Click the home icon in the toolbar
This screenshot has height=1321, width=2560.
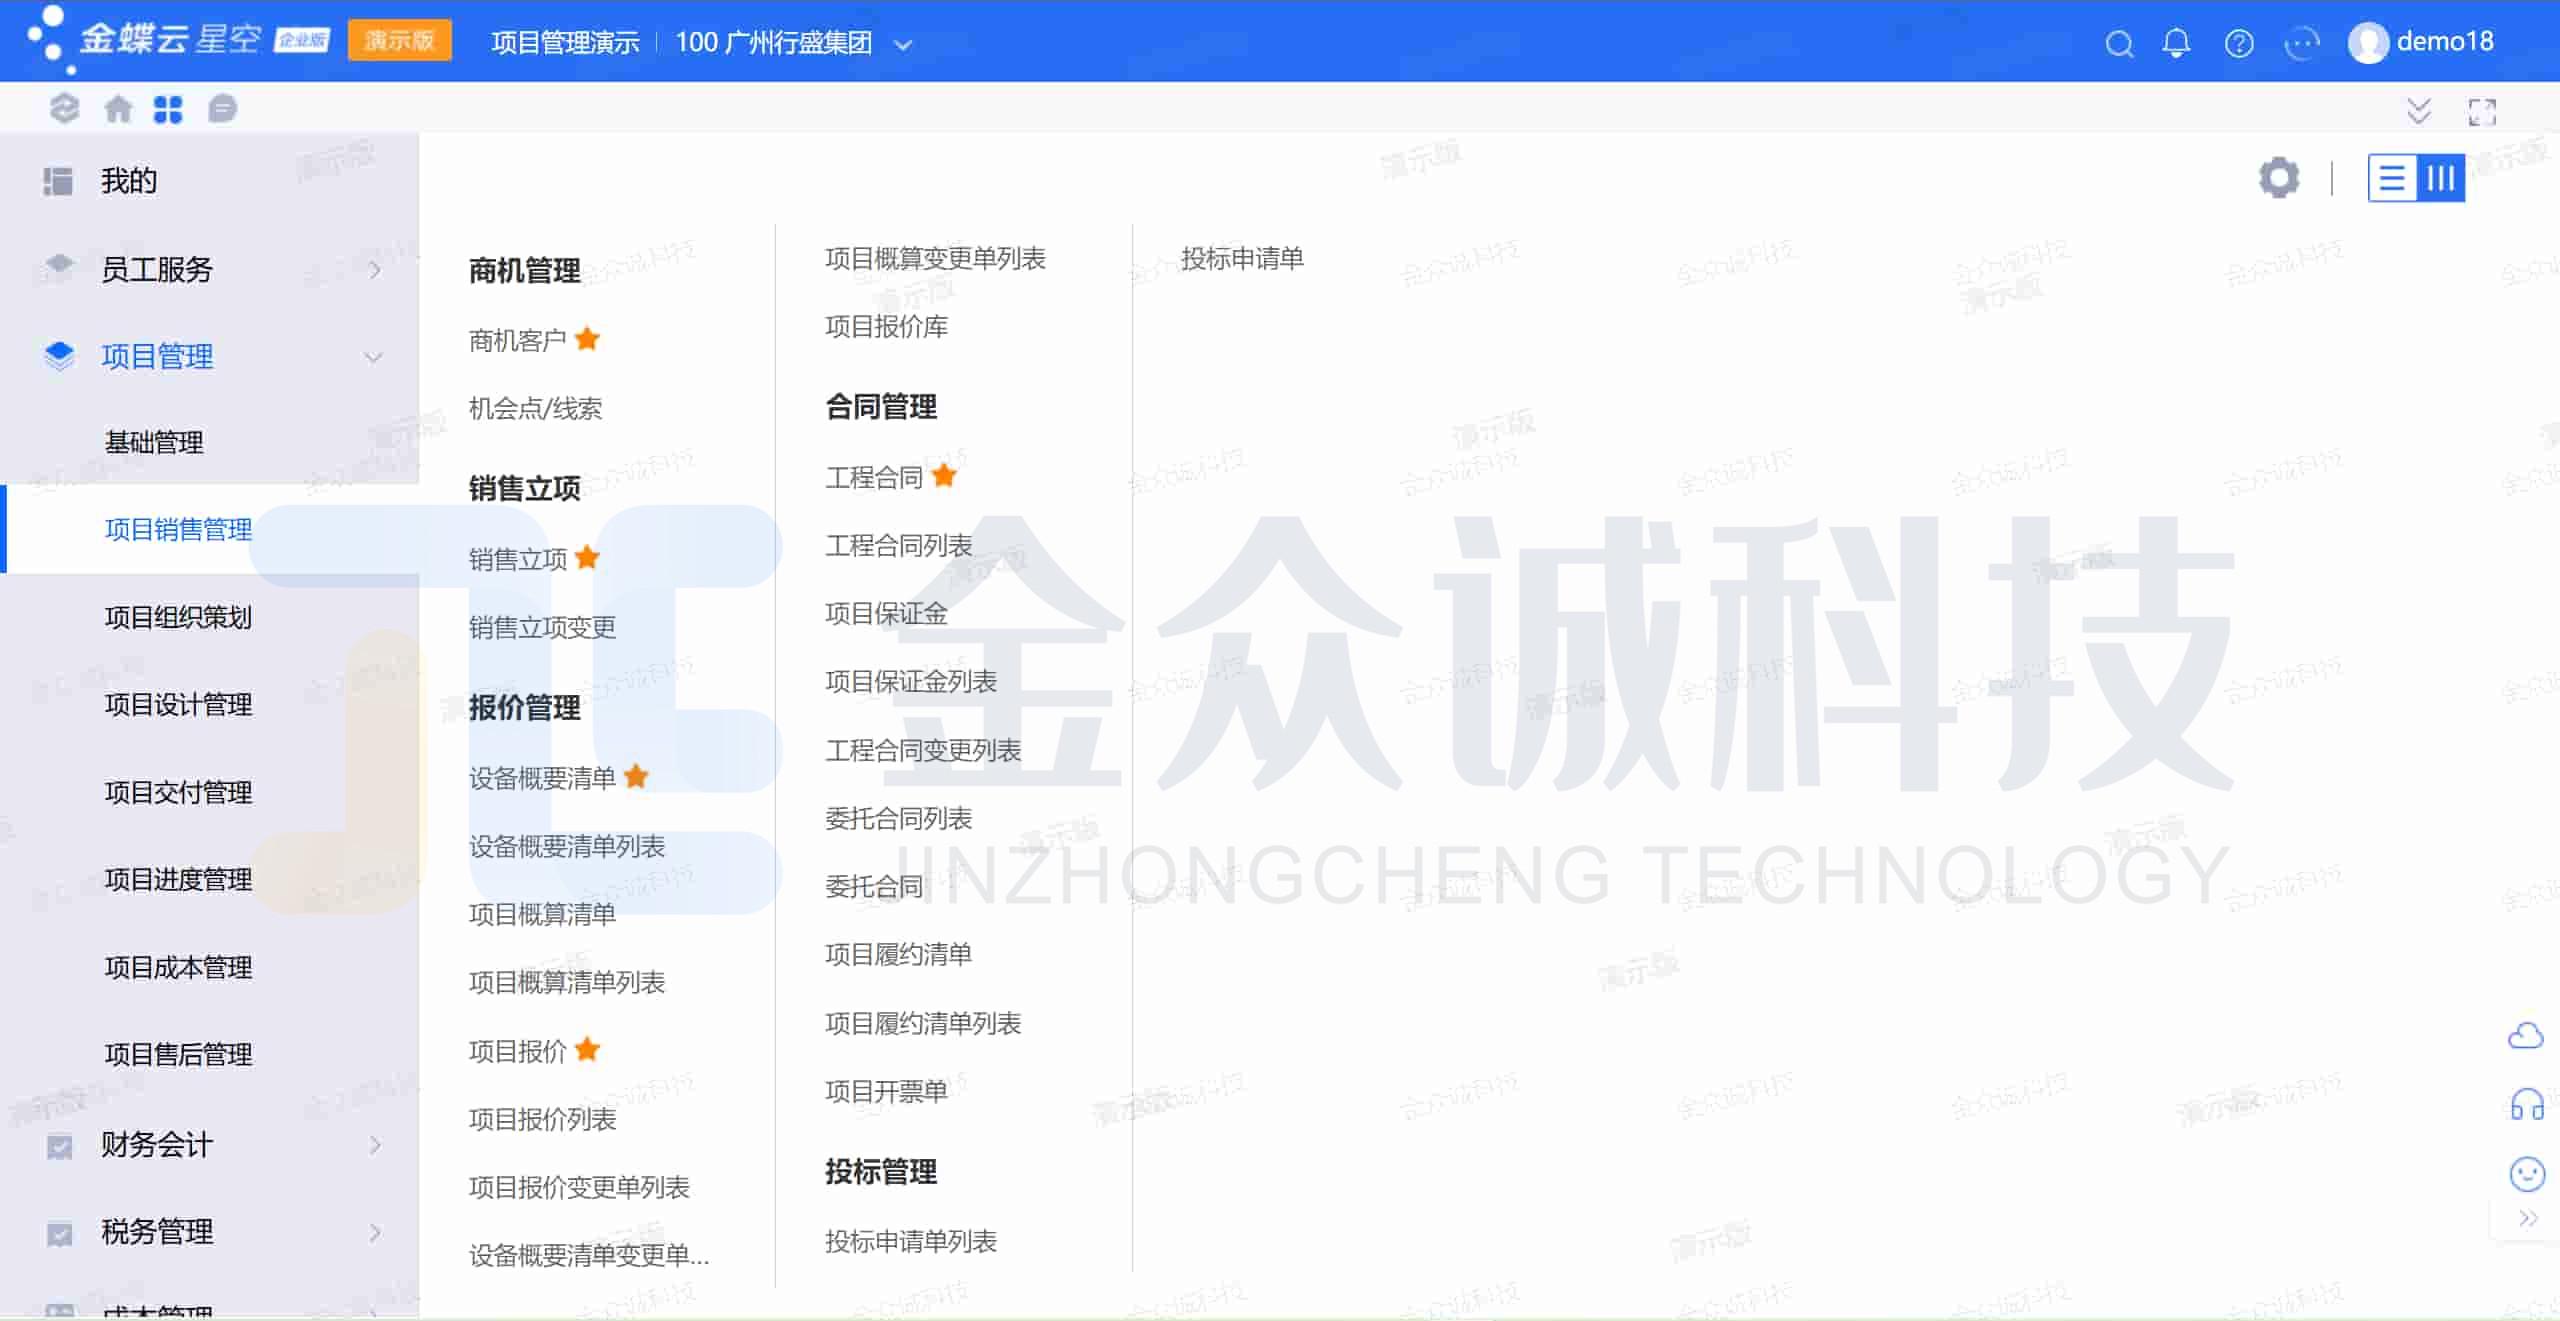click(117, 108)
